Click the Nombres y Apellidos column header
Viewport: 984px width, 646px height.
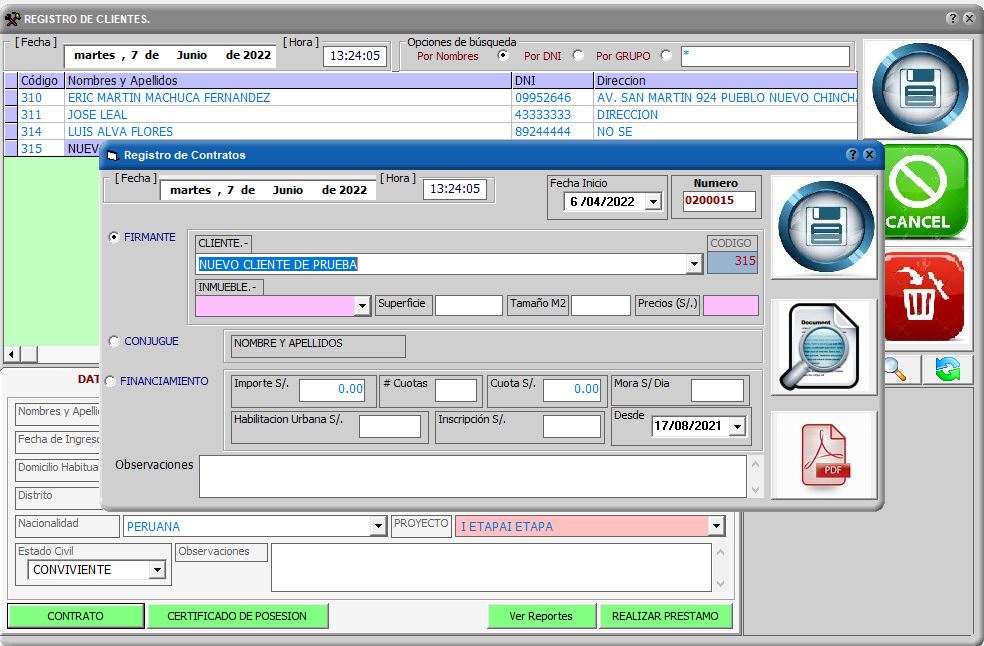[288, 80]
